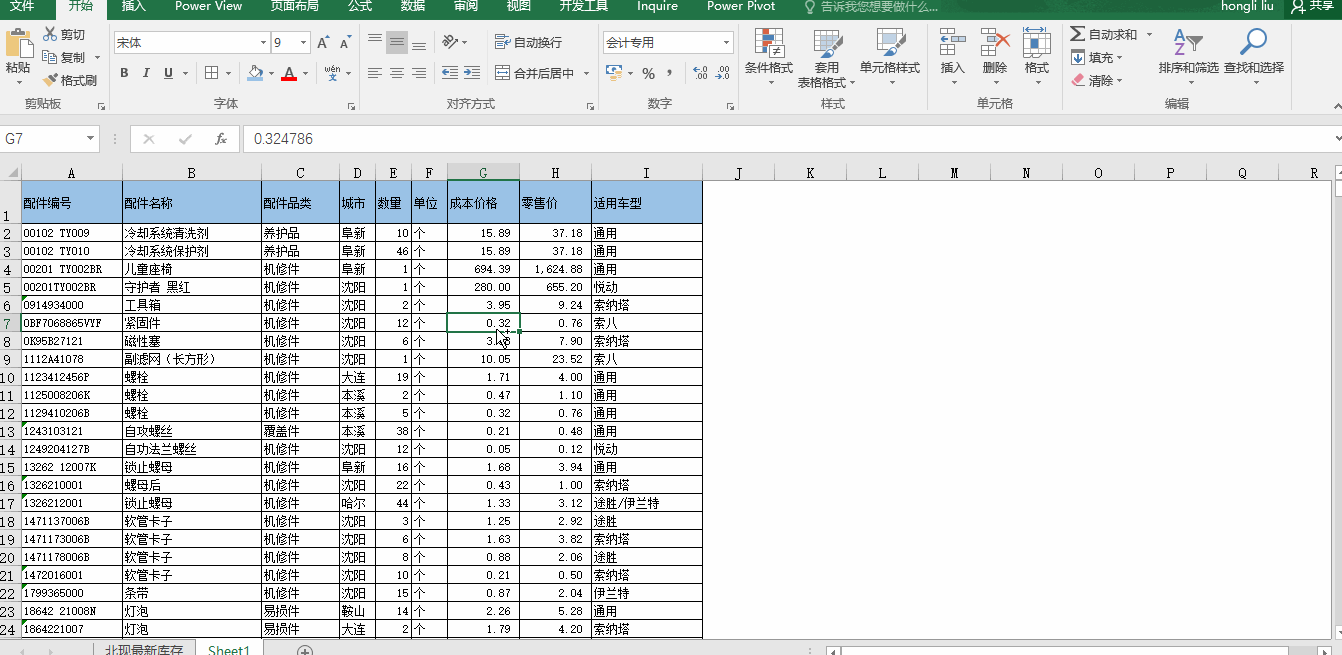Toggle bottom vertical alignment

coord(419,43)
